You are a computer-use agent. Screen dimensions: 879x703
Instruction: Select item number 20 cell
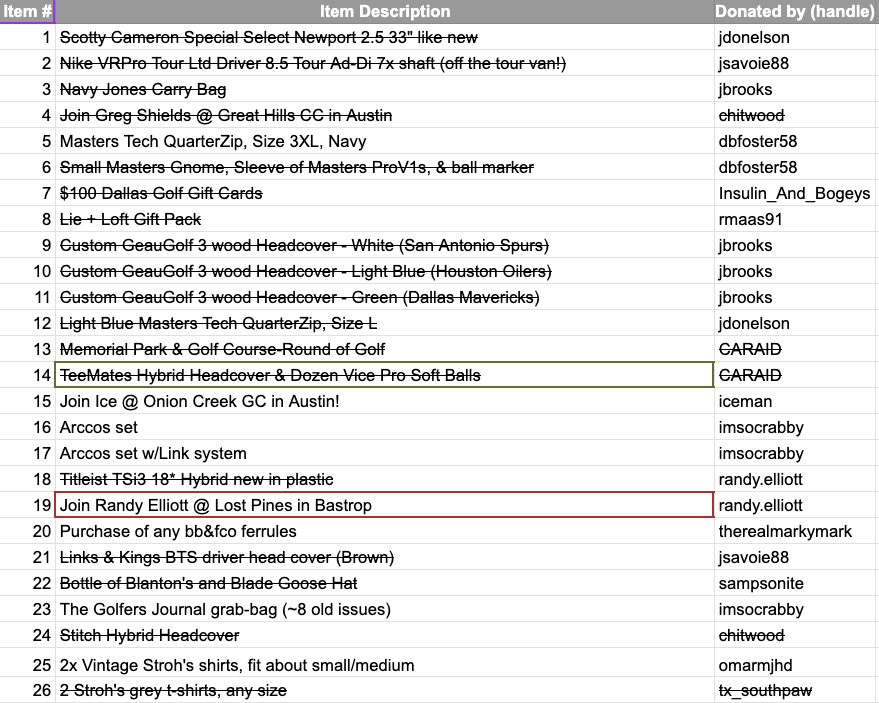(27, 531)
